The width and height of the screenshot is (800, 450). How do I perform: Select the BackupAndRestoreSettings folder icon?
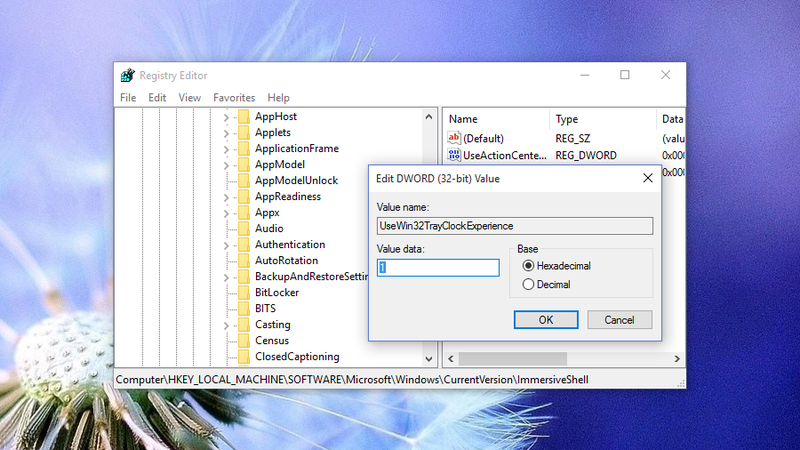(x=244, y=277)
